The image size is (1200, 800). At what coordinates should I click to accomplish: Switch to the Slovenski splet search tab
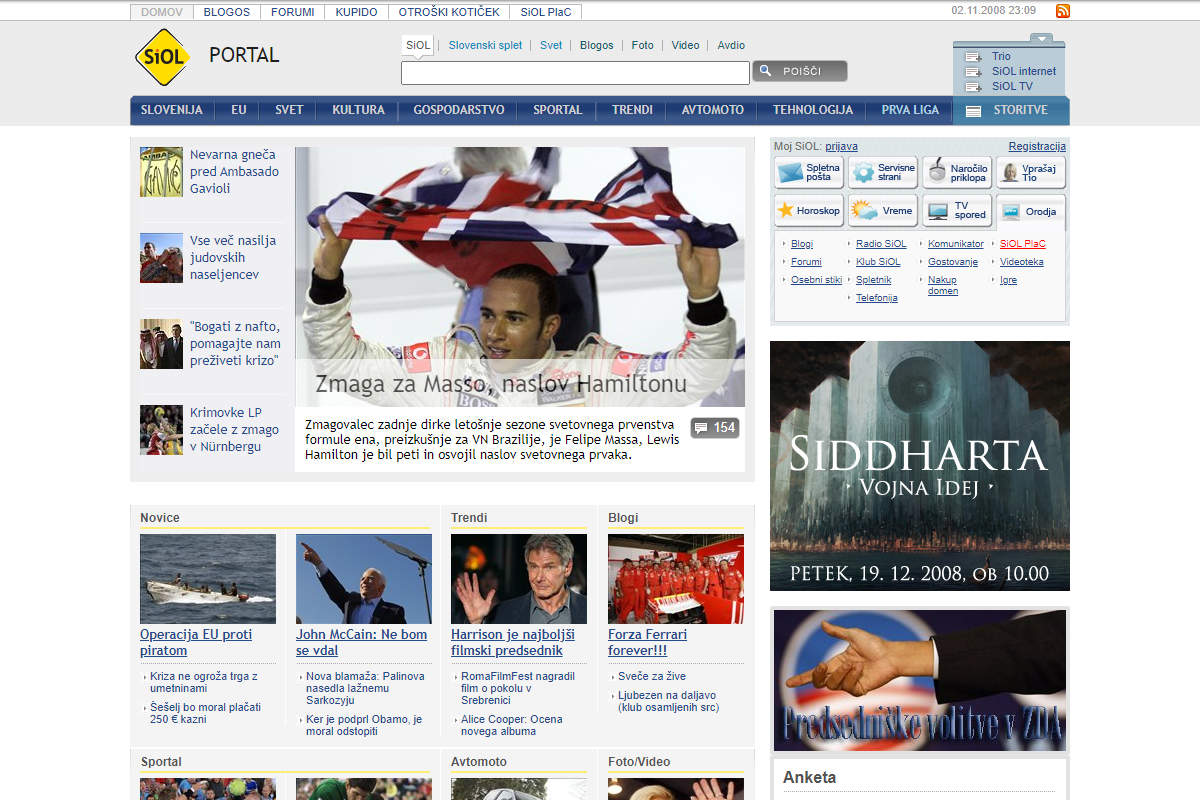coord(485,45)
